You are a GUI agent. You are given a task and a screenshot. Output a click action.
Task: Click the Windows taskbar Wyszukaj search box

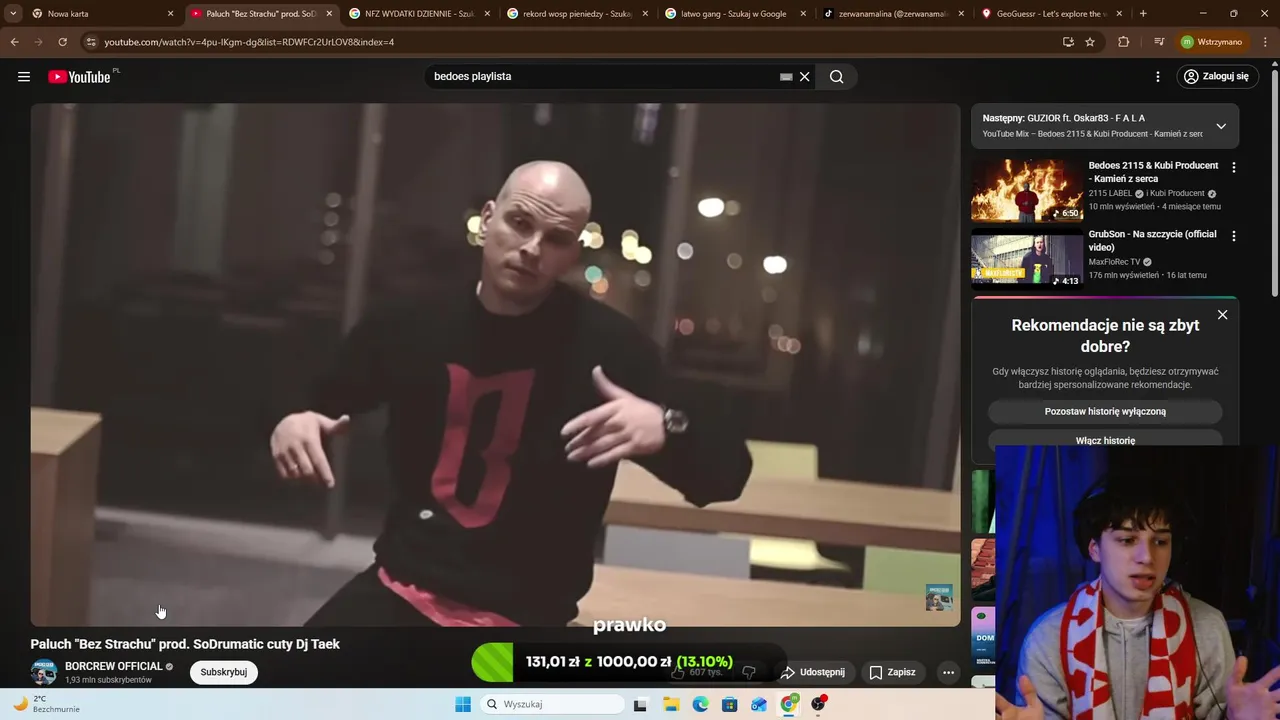pos(552,704)
